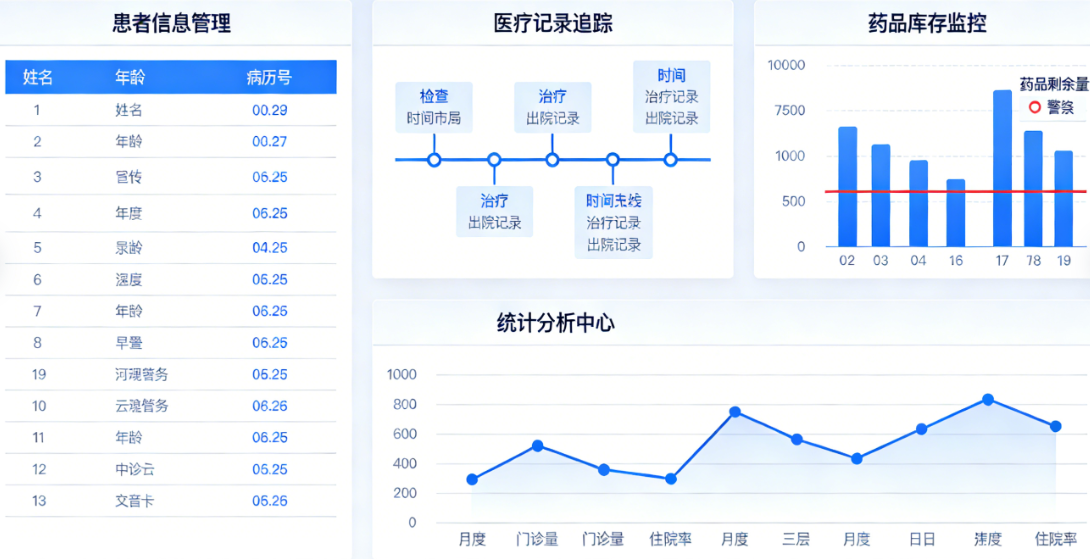Click the 三层 x-axis label

pyautogui.click(x=796, y=539)
